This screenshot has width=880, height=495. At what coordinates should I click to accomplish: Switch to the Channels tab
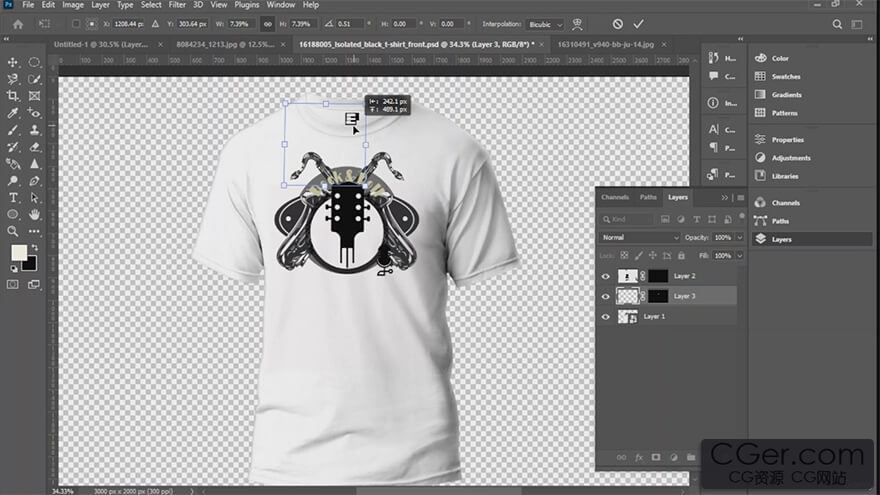(x=615, y=197)
